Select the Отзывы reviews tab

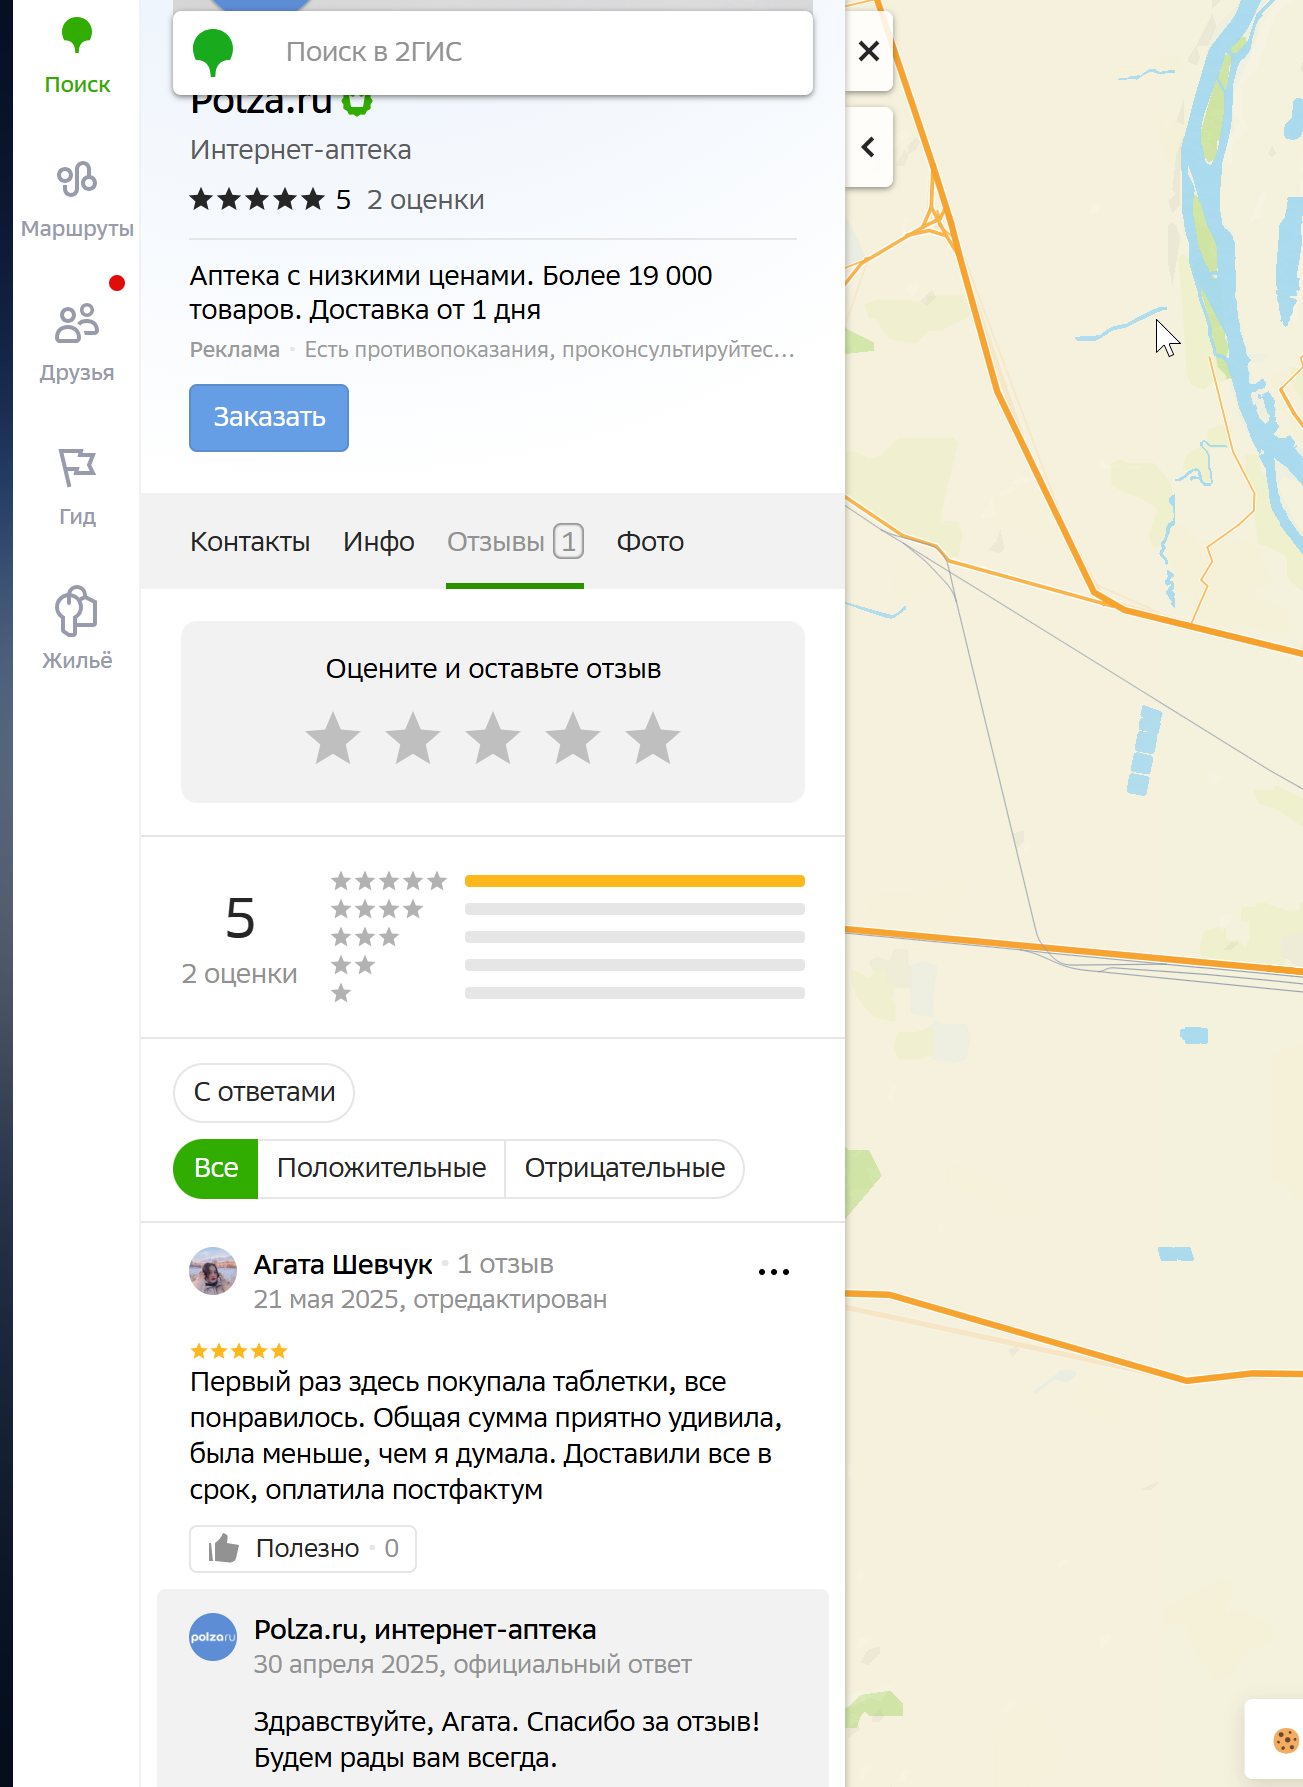pos(515,542)
